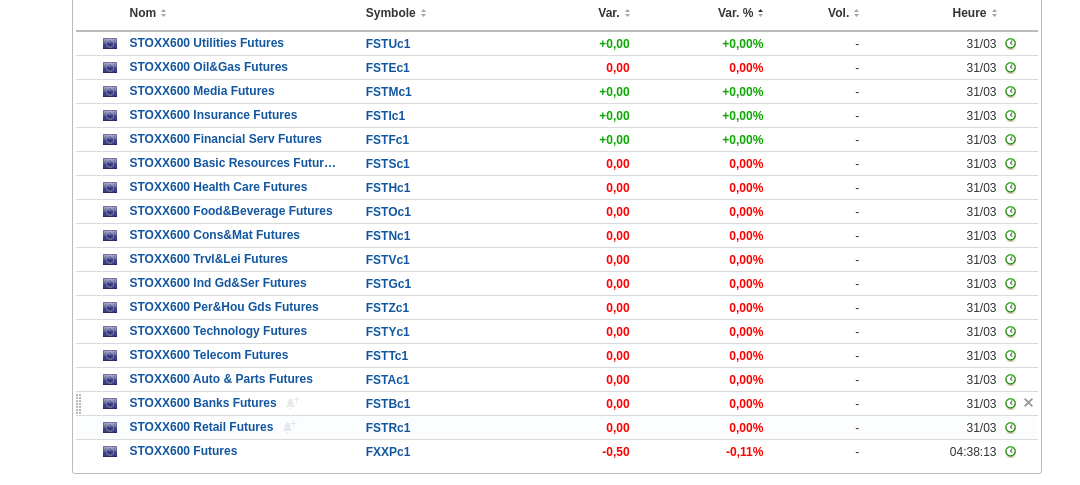Remove the STOXX600 Banks Futures row

click(x=1028, y=403)
